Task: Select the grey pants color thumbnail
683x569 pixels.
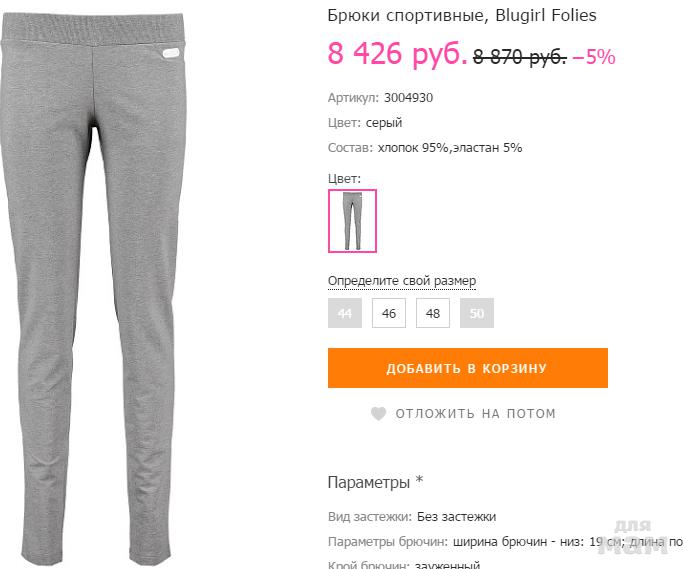Action: [x=352, y=221]
